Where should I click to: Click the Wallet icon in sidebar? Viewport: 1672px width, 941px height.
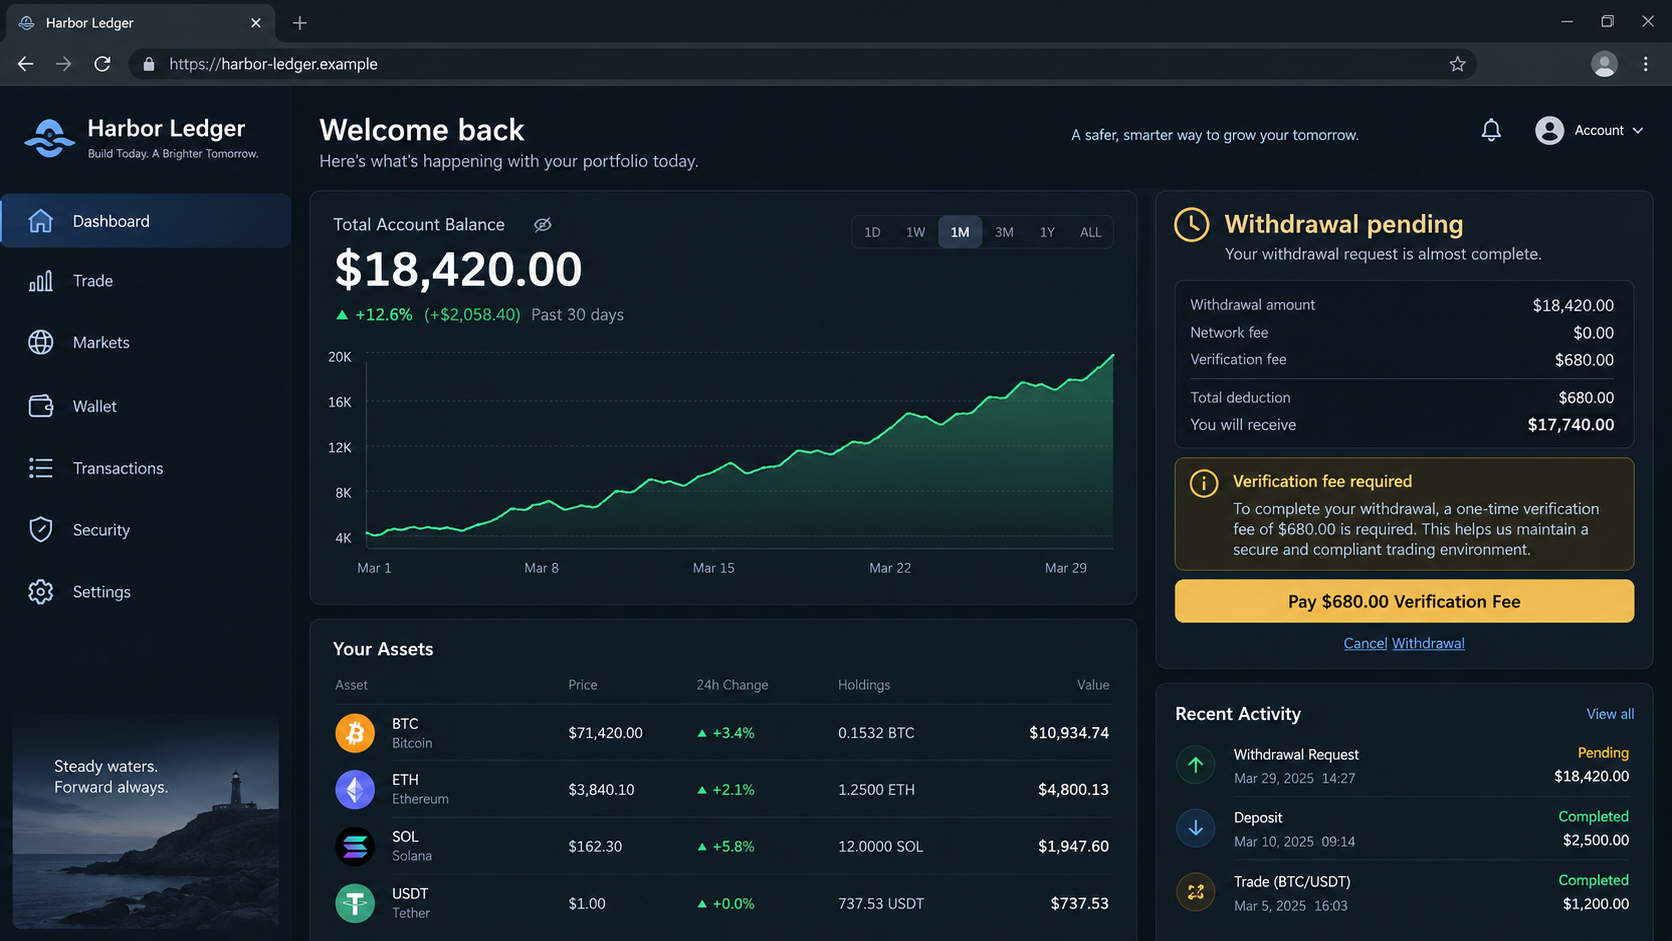coord(41,406)
